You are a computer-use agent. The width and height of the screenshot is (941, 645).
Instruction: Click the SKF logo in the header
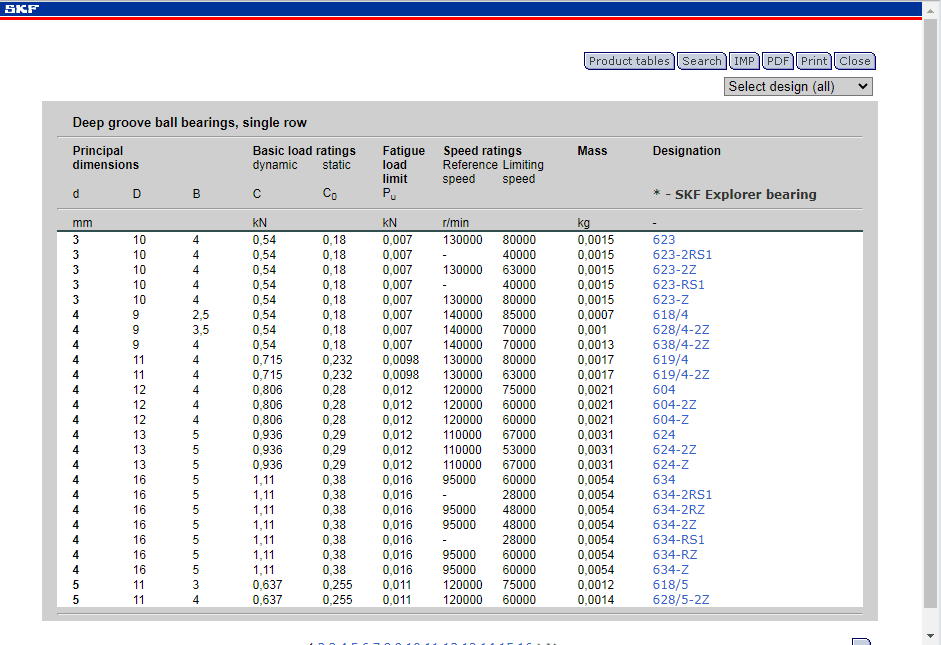pyautogui.click(x=21, y=9)
